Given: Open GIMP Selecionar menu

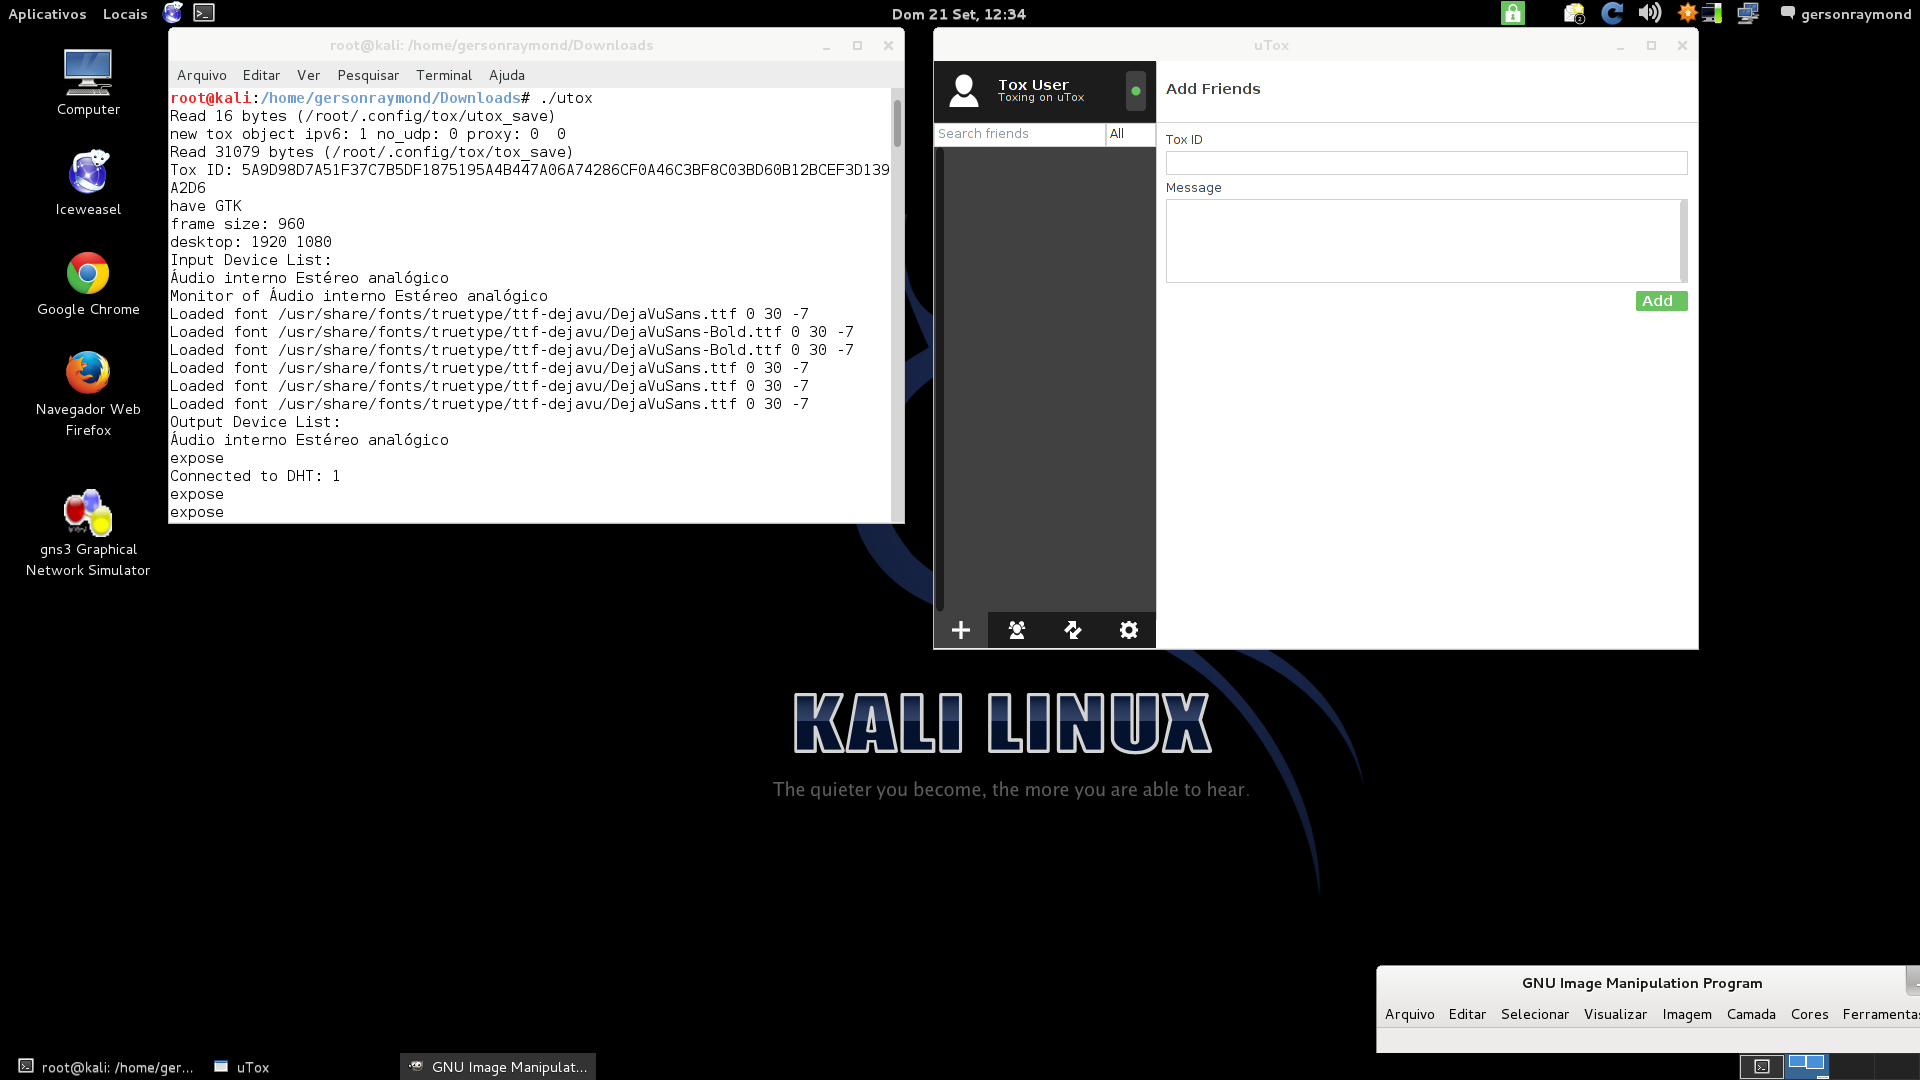Looking at the screenshot, I should pos(1535,1014).
